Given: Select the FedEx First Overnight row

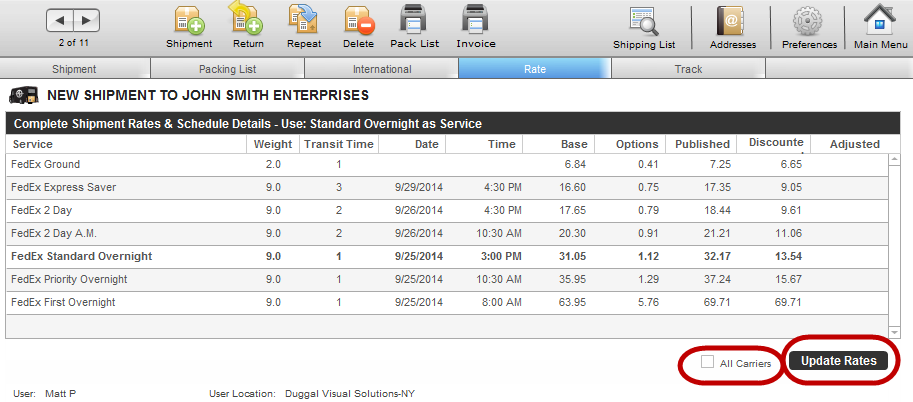Looking at the screenshot, I should tap(447, 302).
